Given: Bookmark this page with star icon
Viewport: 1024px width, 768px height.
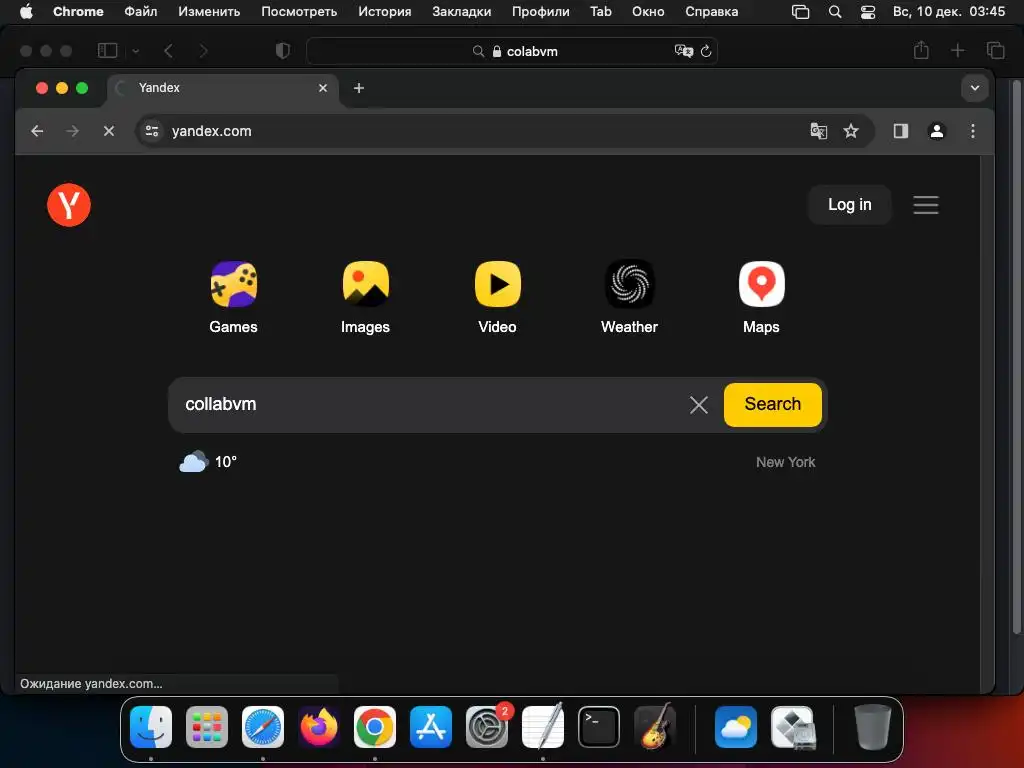Looking at the screenshot, I should pos(850,131).
